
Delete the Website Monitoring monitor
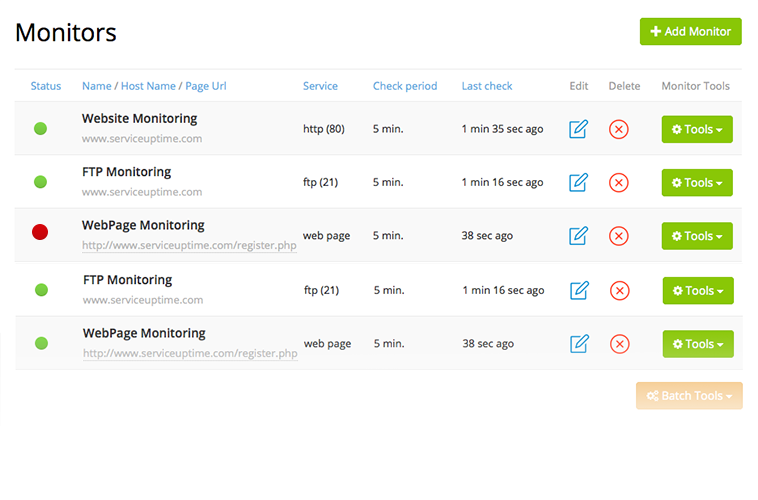(x=619, y=130)
